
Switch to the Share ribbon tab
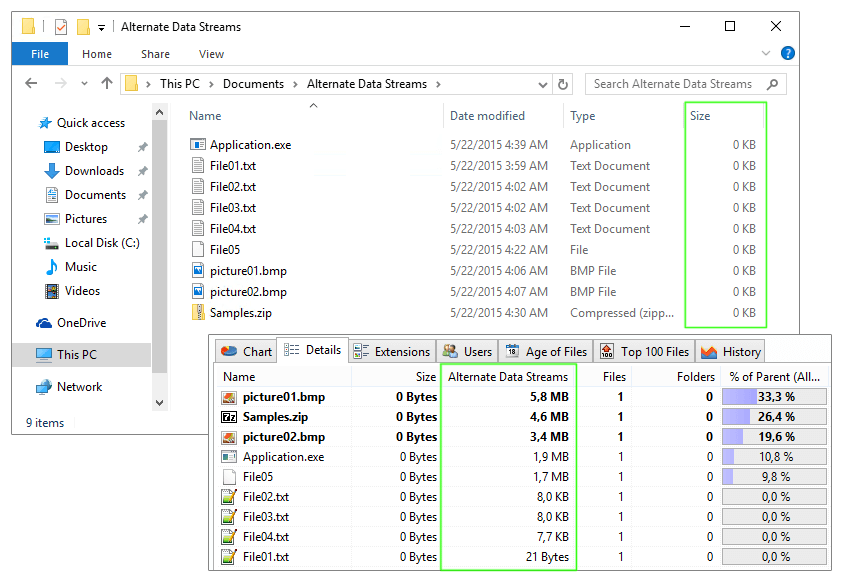pyautogui.click(x=154, y=53)
